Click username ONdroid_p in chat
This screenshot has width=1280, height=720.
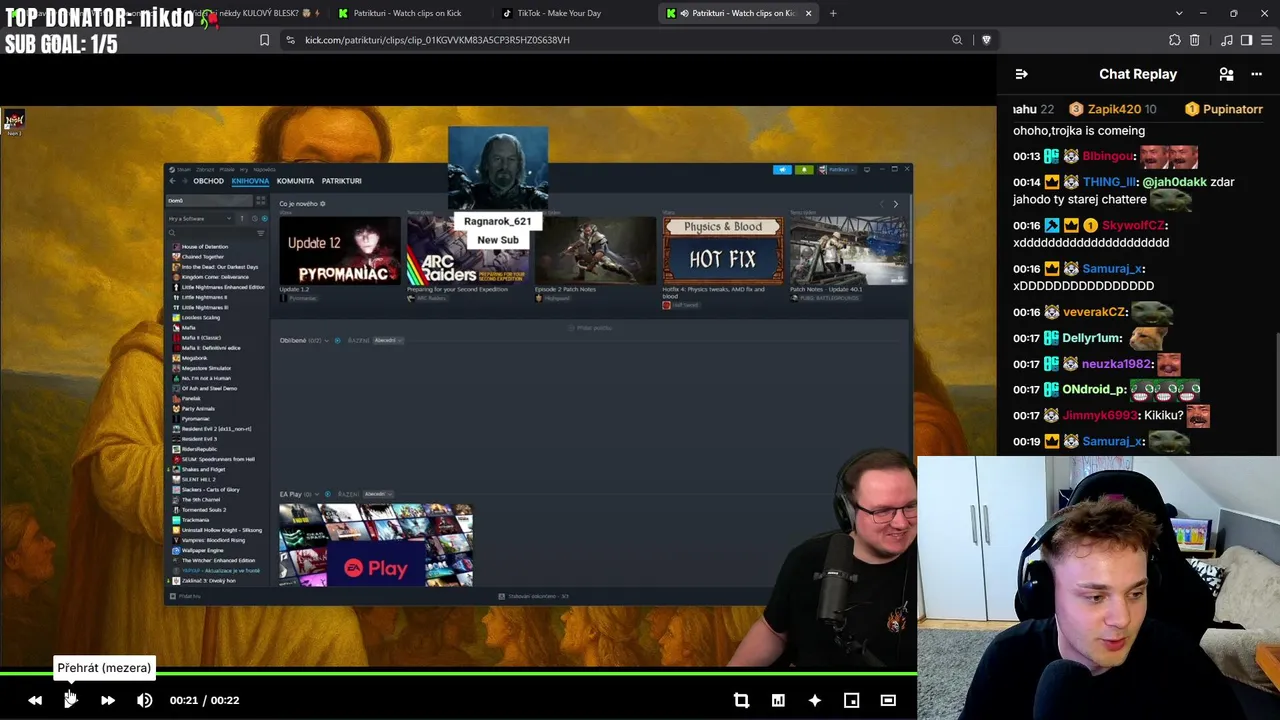pyautogui.click(x=1094, y=389)
